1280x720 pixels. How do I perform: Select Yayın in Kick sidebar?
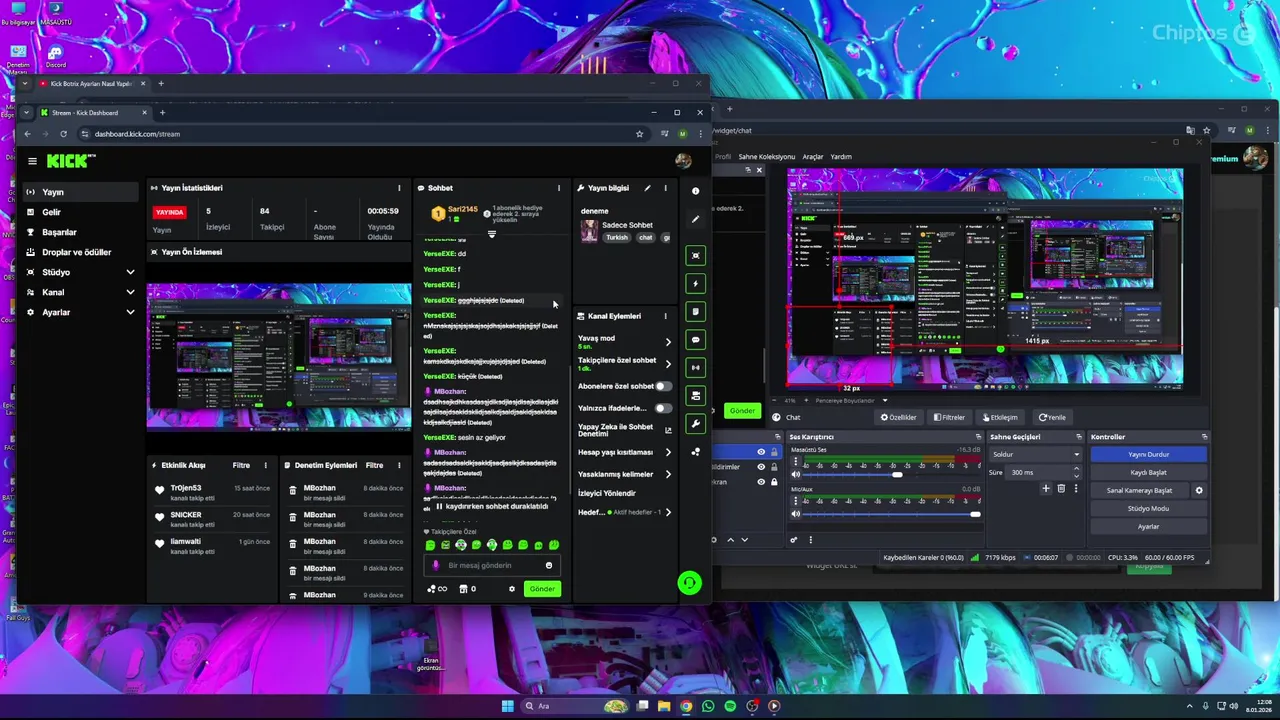tap(82, 192)
